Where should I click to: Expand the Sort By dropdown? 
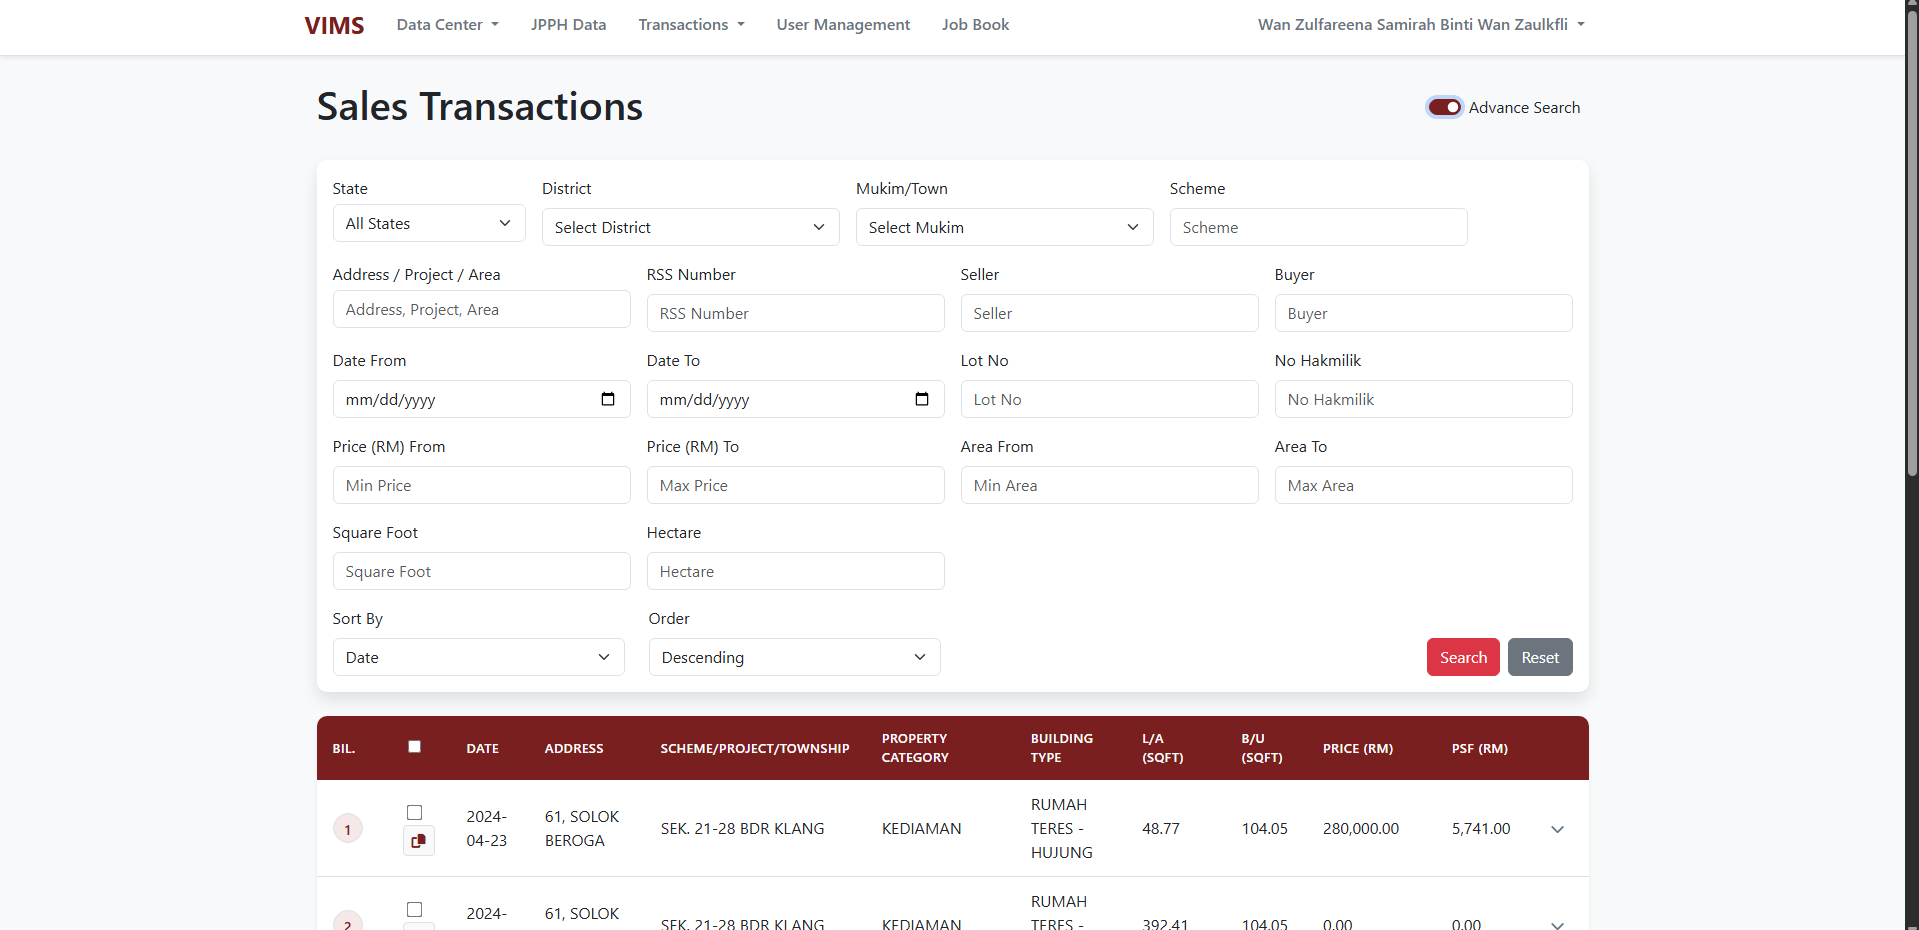pos(478,657)
